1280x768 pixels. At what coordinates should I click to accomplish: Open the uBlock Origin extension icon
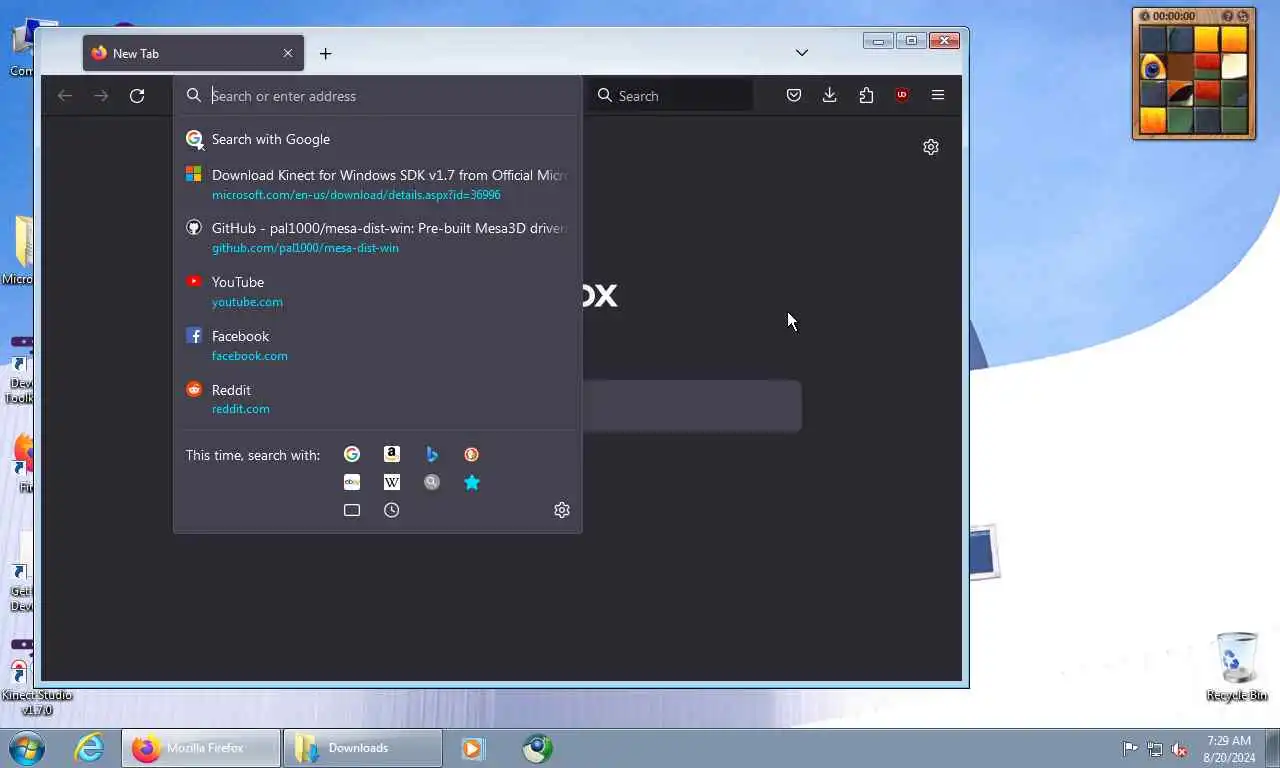point(902,95)
